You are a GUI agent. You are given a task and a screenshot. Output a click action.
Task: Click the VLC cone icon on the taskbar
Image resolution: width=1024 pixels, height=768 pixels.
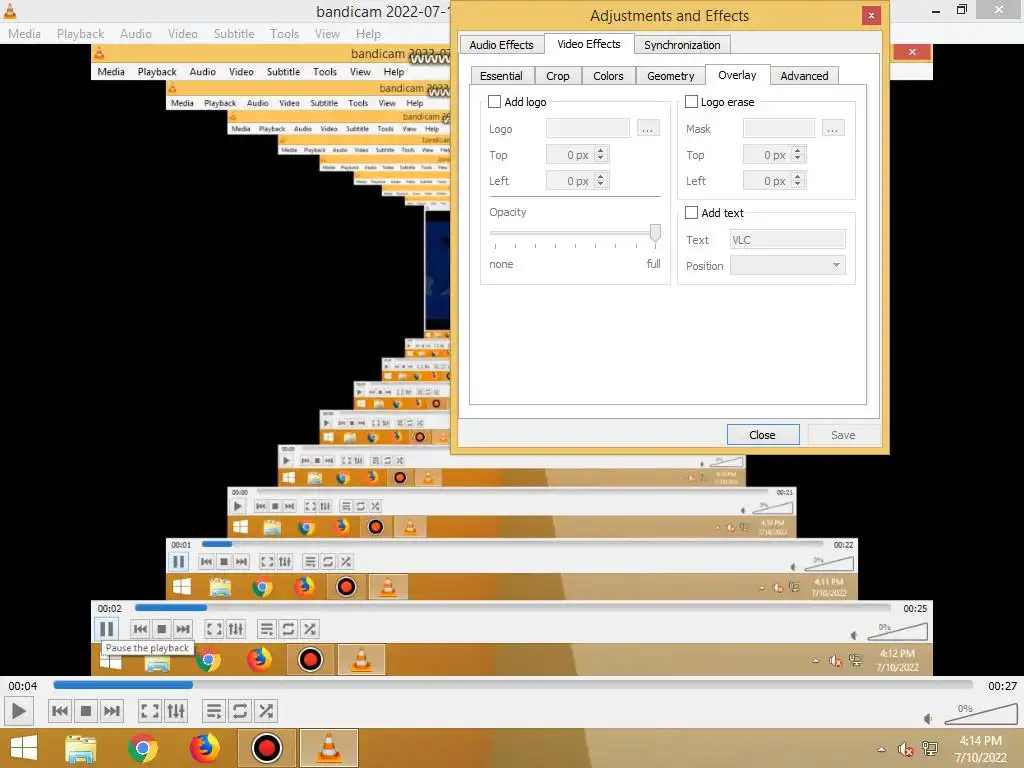[328, 748]
